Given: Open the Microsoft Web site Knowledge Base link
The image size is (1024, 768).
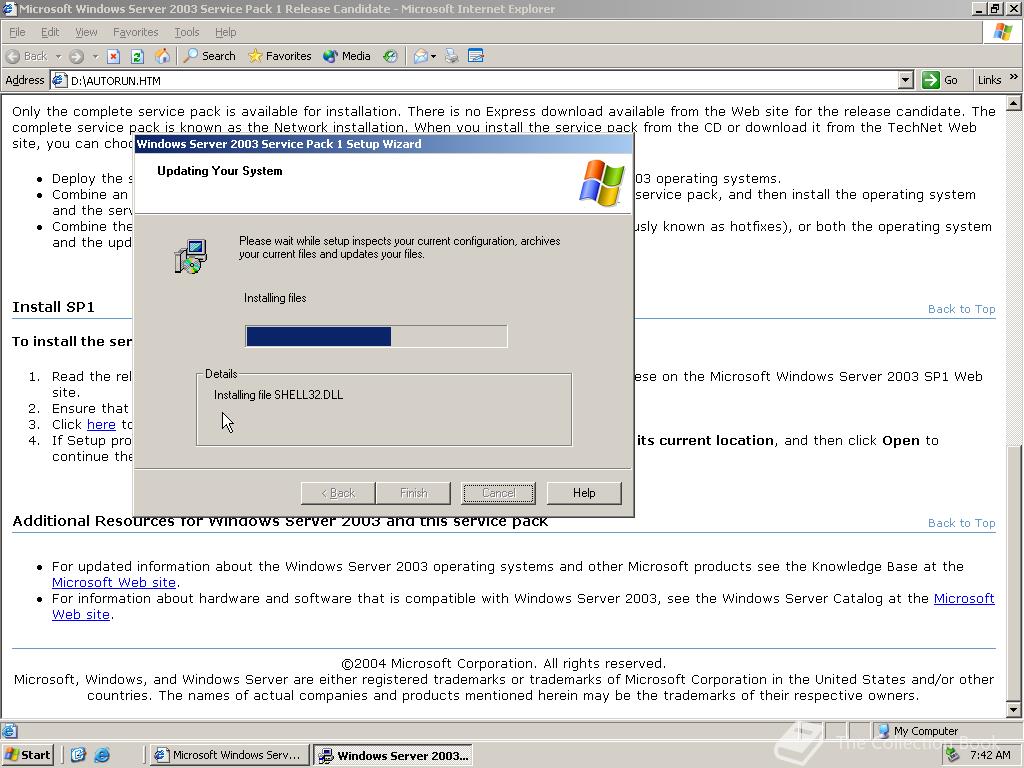Looking at the screenshot, I should pyautogui.click(x=114, y=583).
